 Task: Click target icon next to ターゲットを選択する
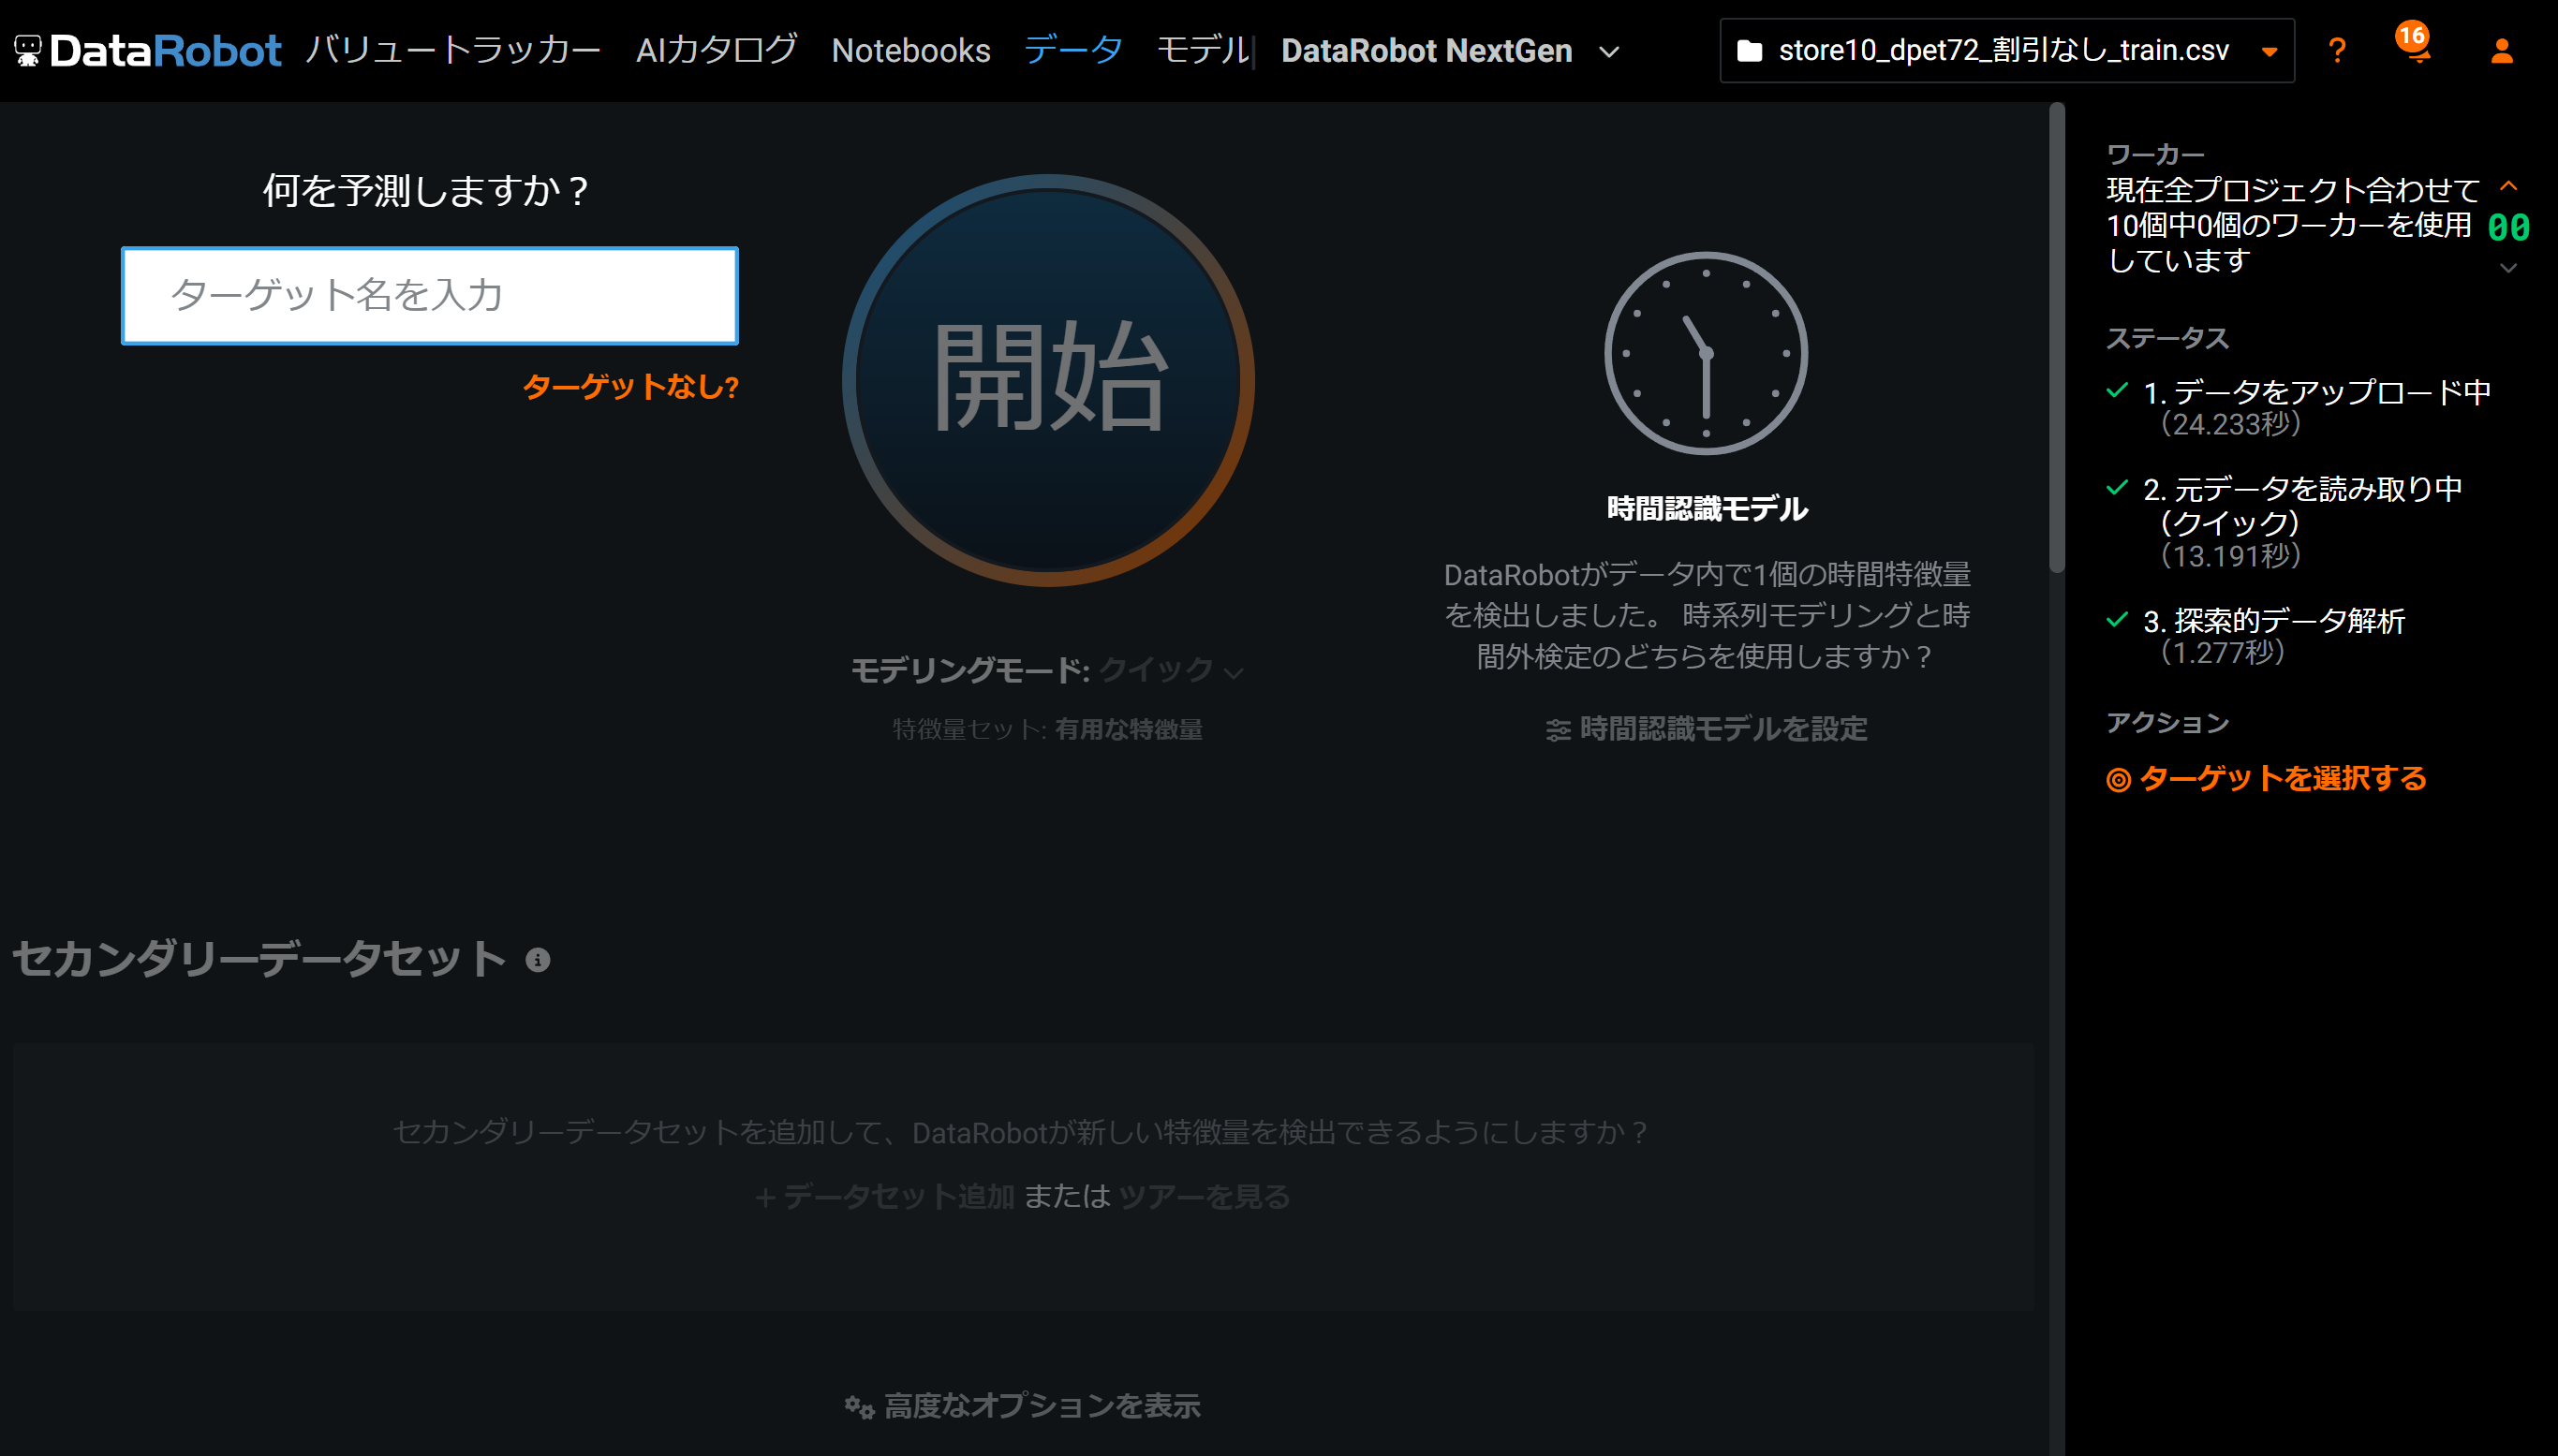click(2117, 780)
